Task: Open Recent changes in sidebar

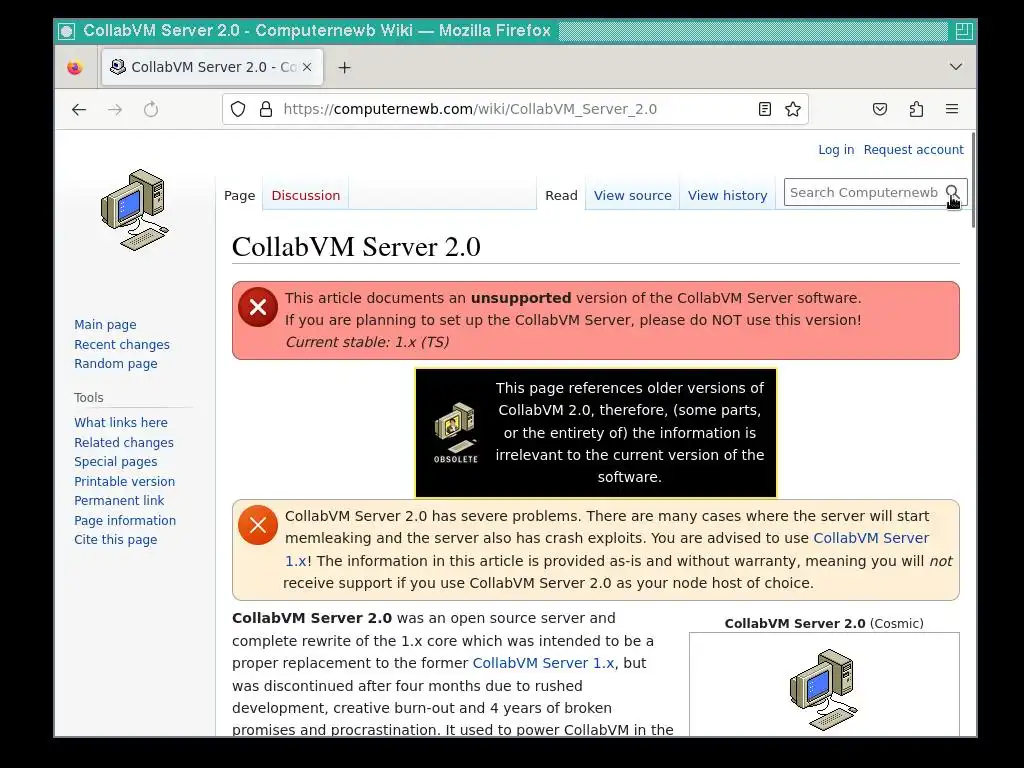Action: [x=121, y=344]
